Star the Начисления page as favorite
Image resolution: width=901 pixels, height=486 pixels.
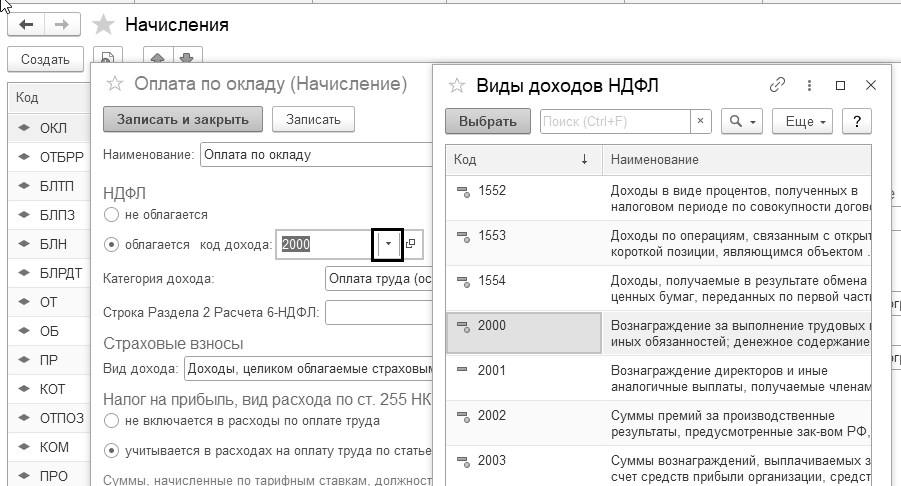pyautogui.click(x=103, y=25)
